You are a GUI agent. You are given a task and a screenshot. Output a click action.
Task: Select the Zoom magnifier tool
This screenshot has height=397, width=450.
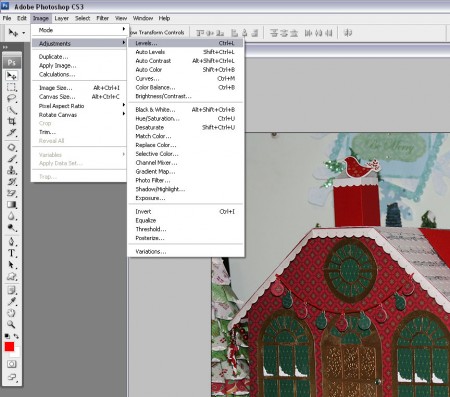tap(12, 324)
